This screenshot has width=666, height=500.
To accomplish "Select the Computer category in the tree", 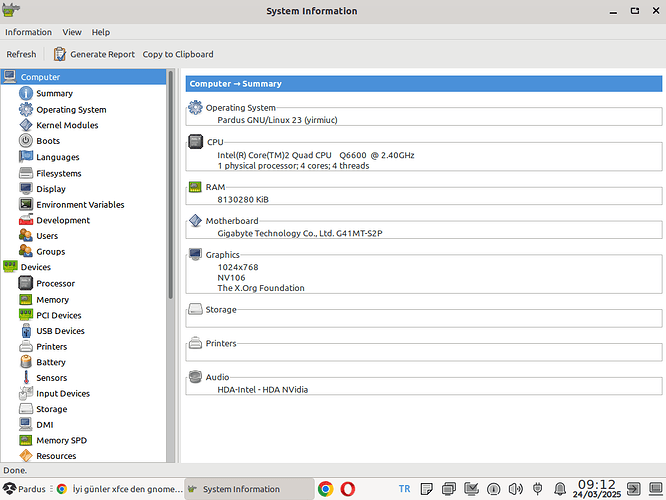I will click(x=83, y=77).
